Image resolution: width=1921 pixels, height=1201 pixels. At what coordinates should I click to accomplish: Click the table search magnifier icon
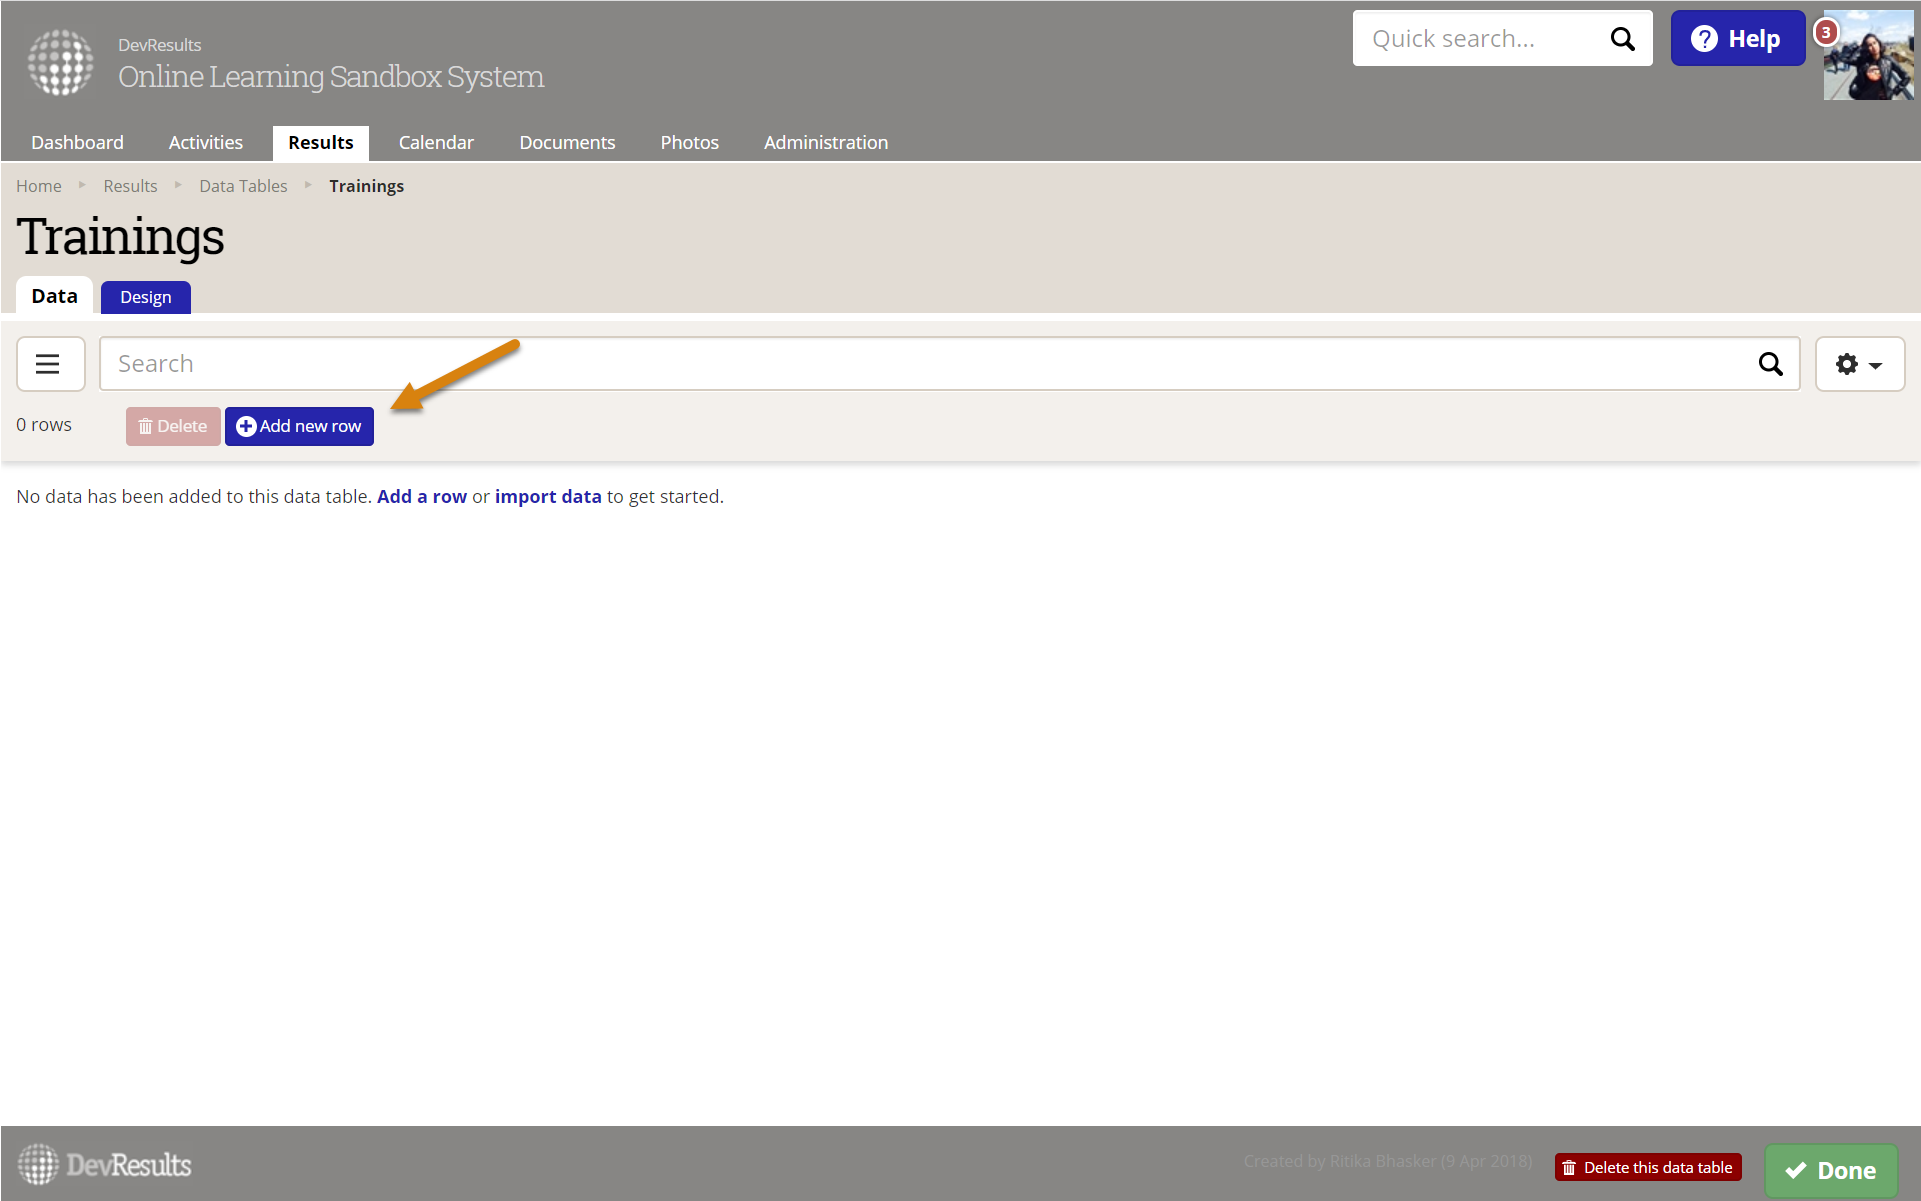pyautogui.click(x=1770, y=364)
